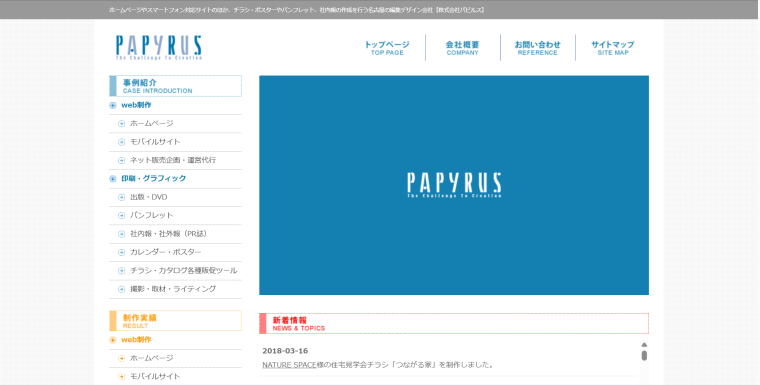
Task: Open トップページ TOP PAGE menu
Action: click(387, 48)
